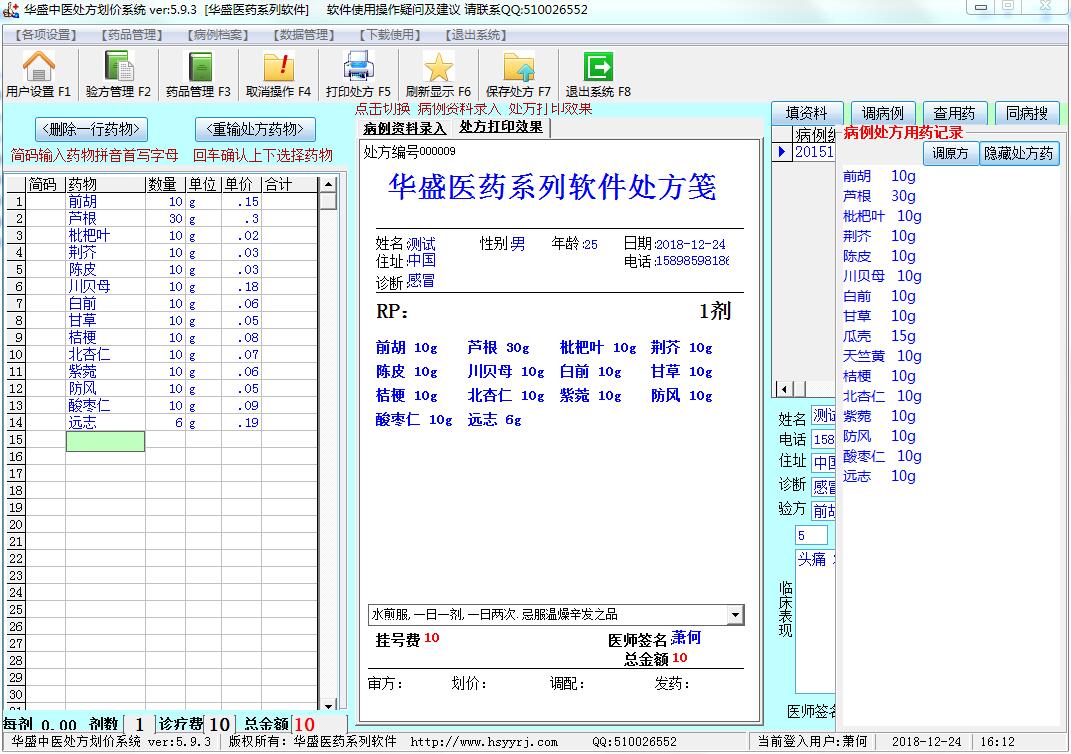1071x754 pixels.
Task: Click the 剂数 field in the bottom bar
Action: (x=139, y=724)
